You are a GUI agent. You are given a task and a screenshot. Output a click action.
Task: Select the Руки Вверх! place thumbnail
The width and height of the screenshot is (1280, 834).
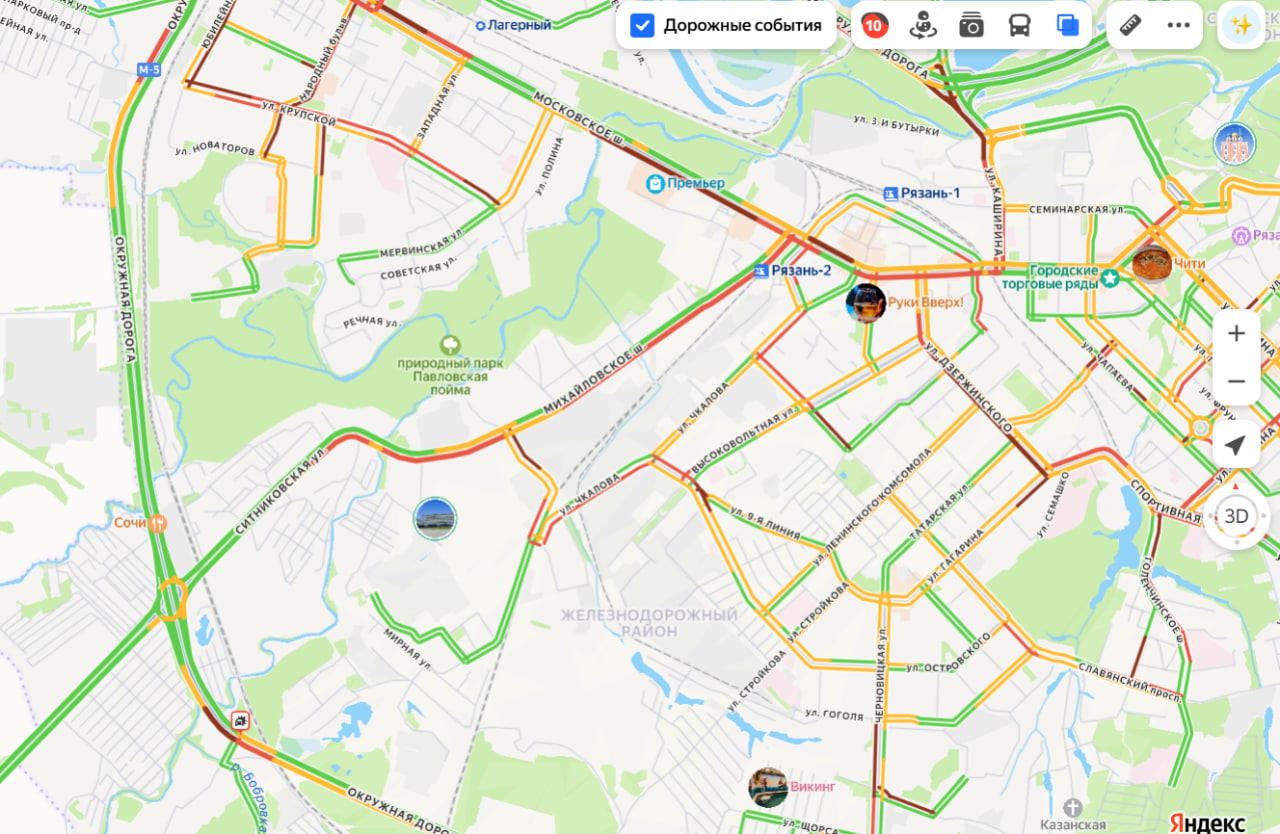point(865,302)
